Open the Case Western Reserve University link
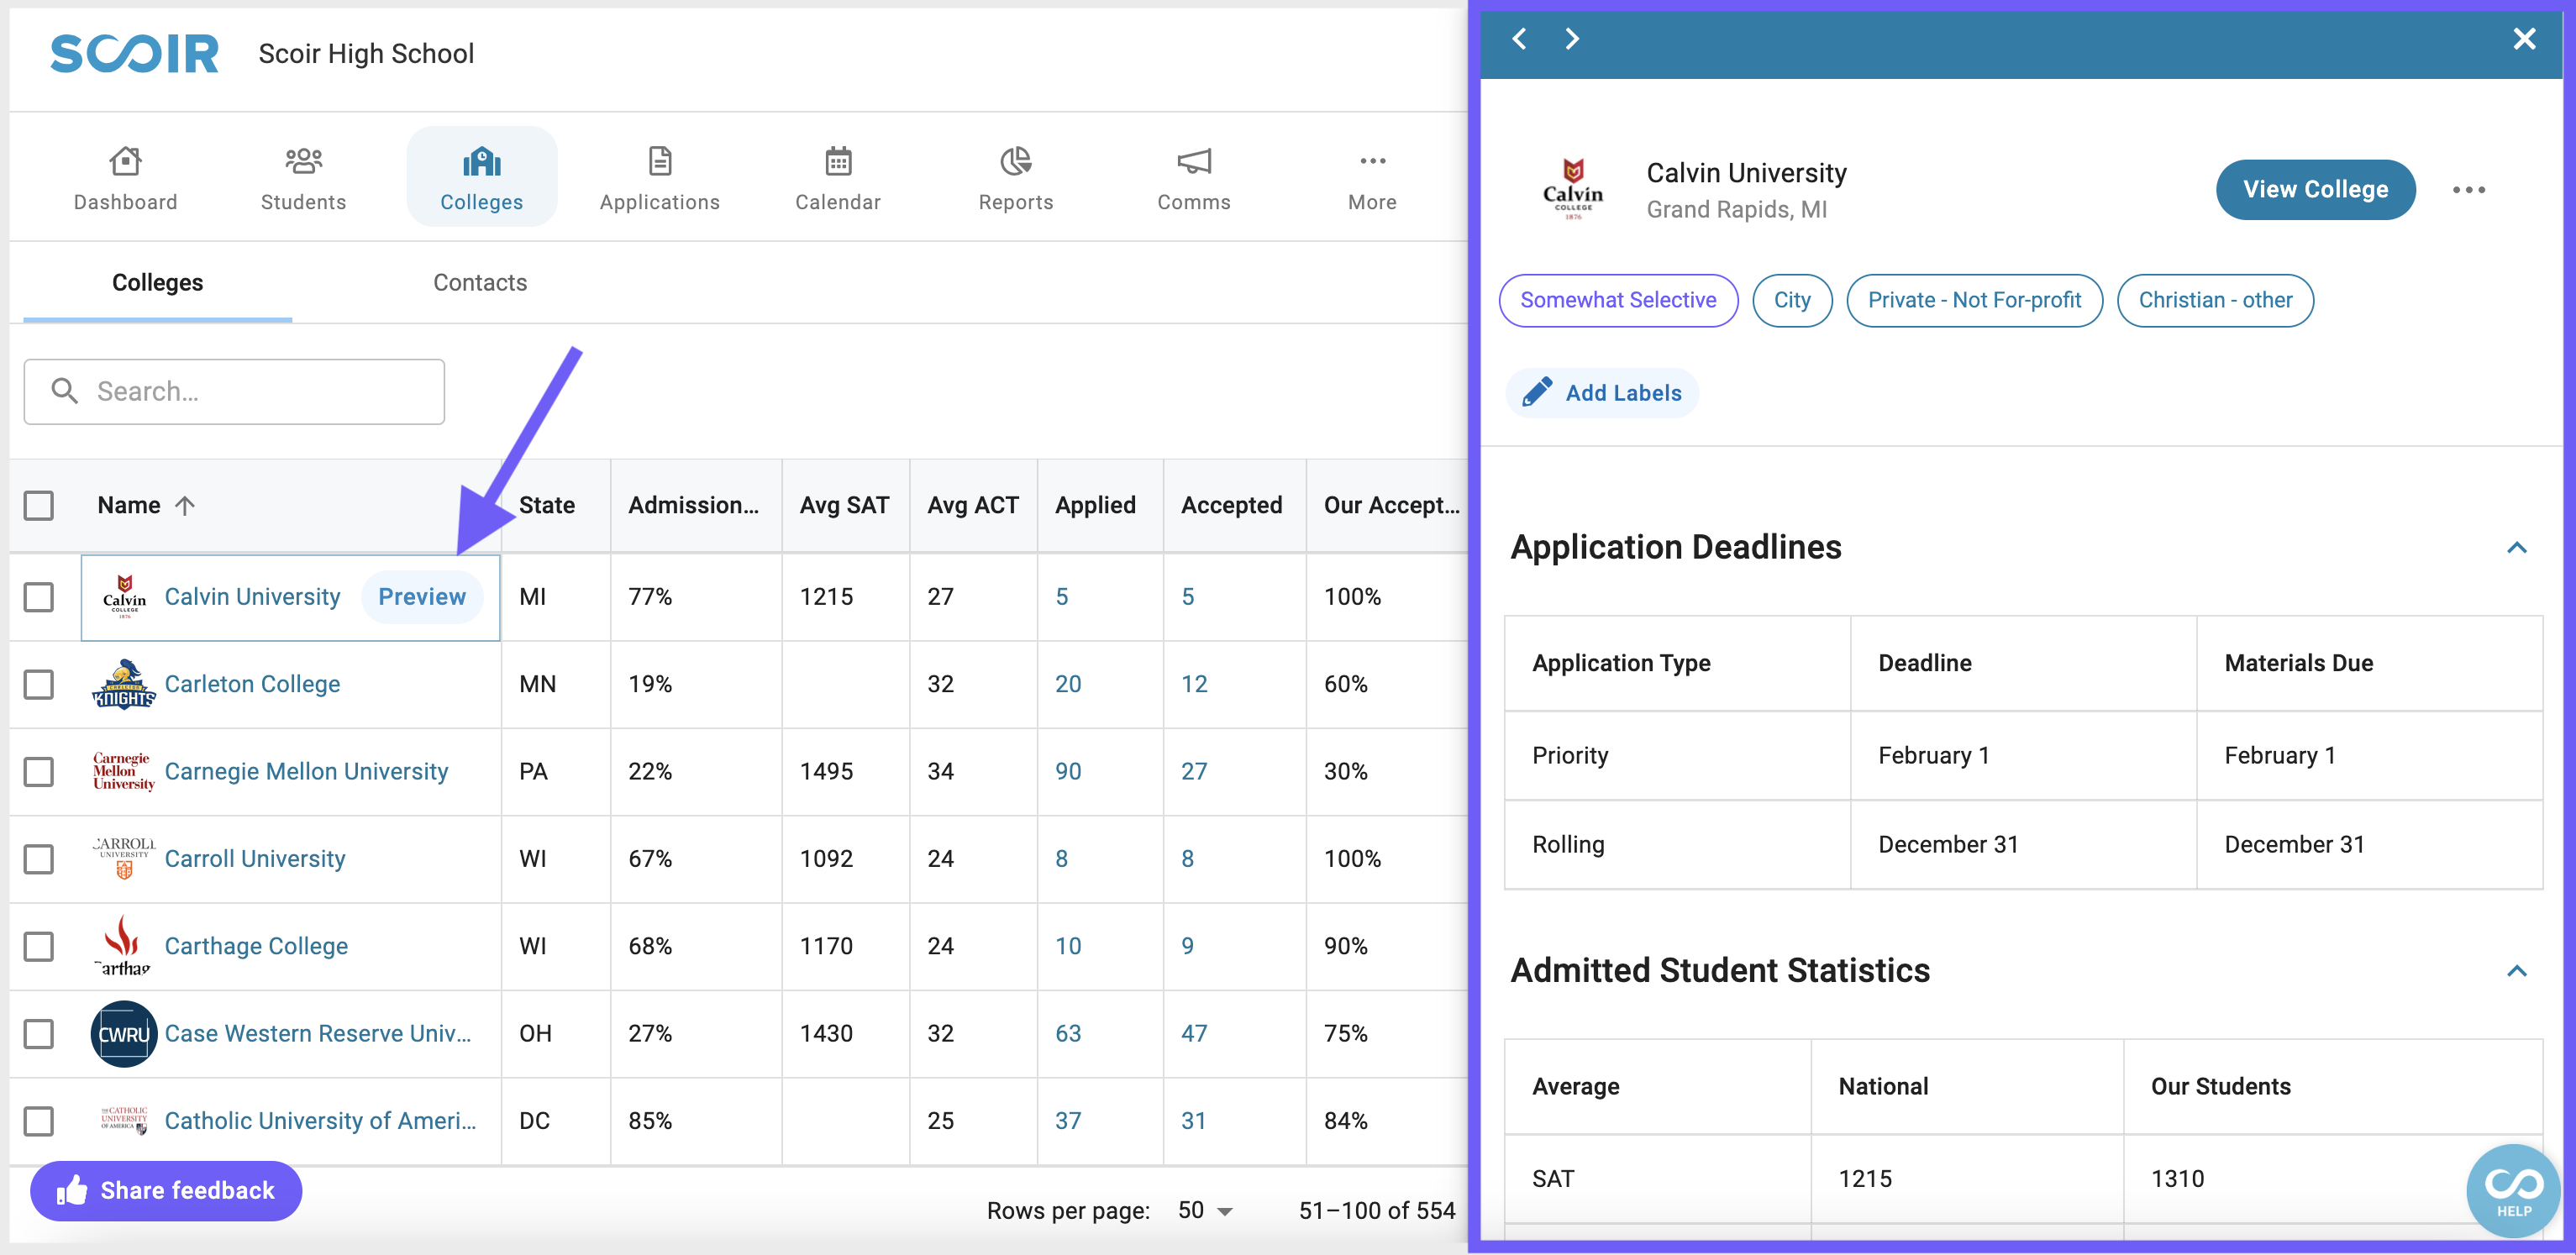 tap(318, 1033)
